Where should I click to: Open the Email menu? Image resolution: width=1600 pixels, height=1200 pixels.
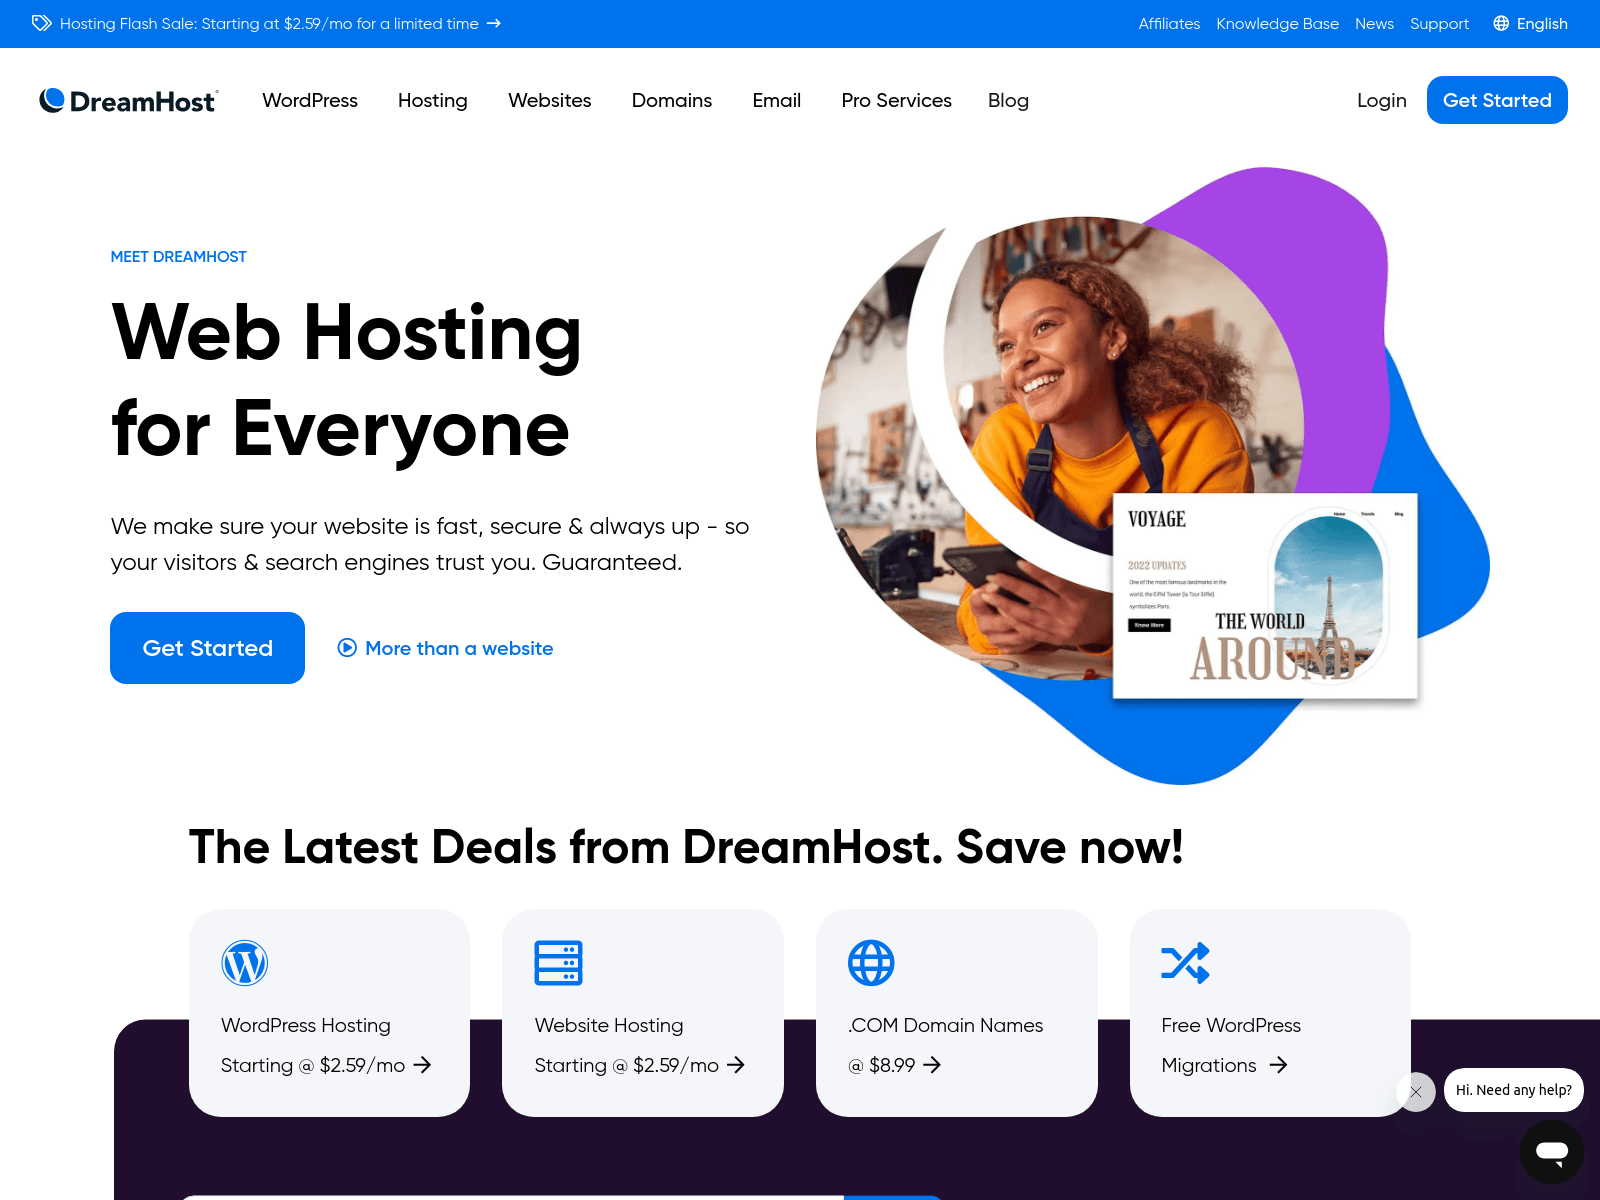click(x=777, y=100)
